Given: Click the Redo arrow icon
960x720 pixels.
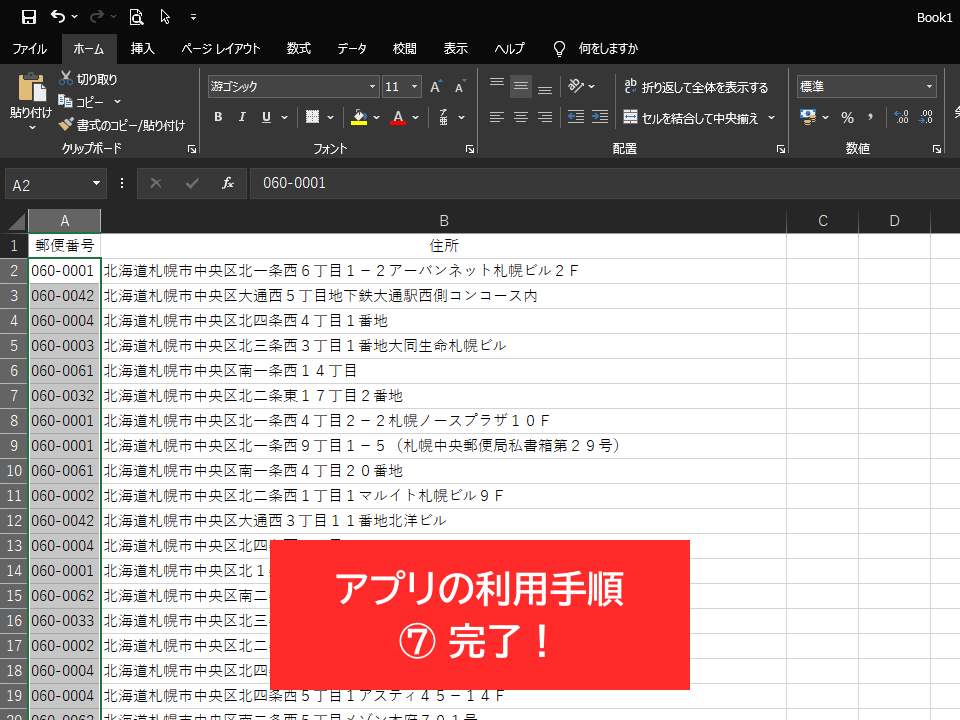Looking at the screenshot, I should pos(96,17).
